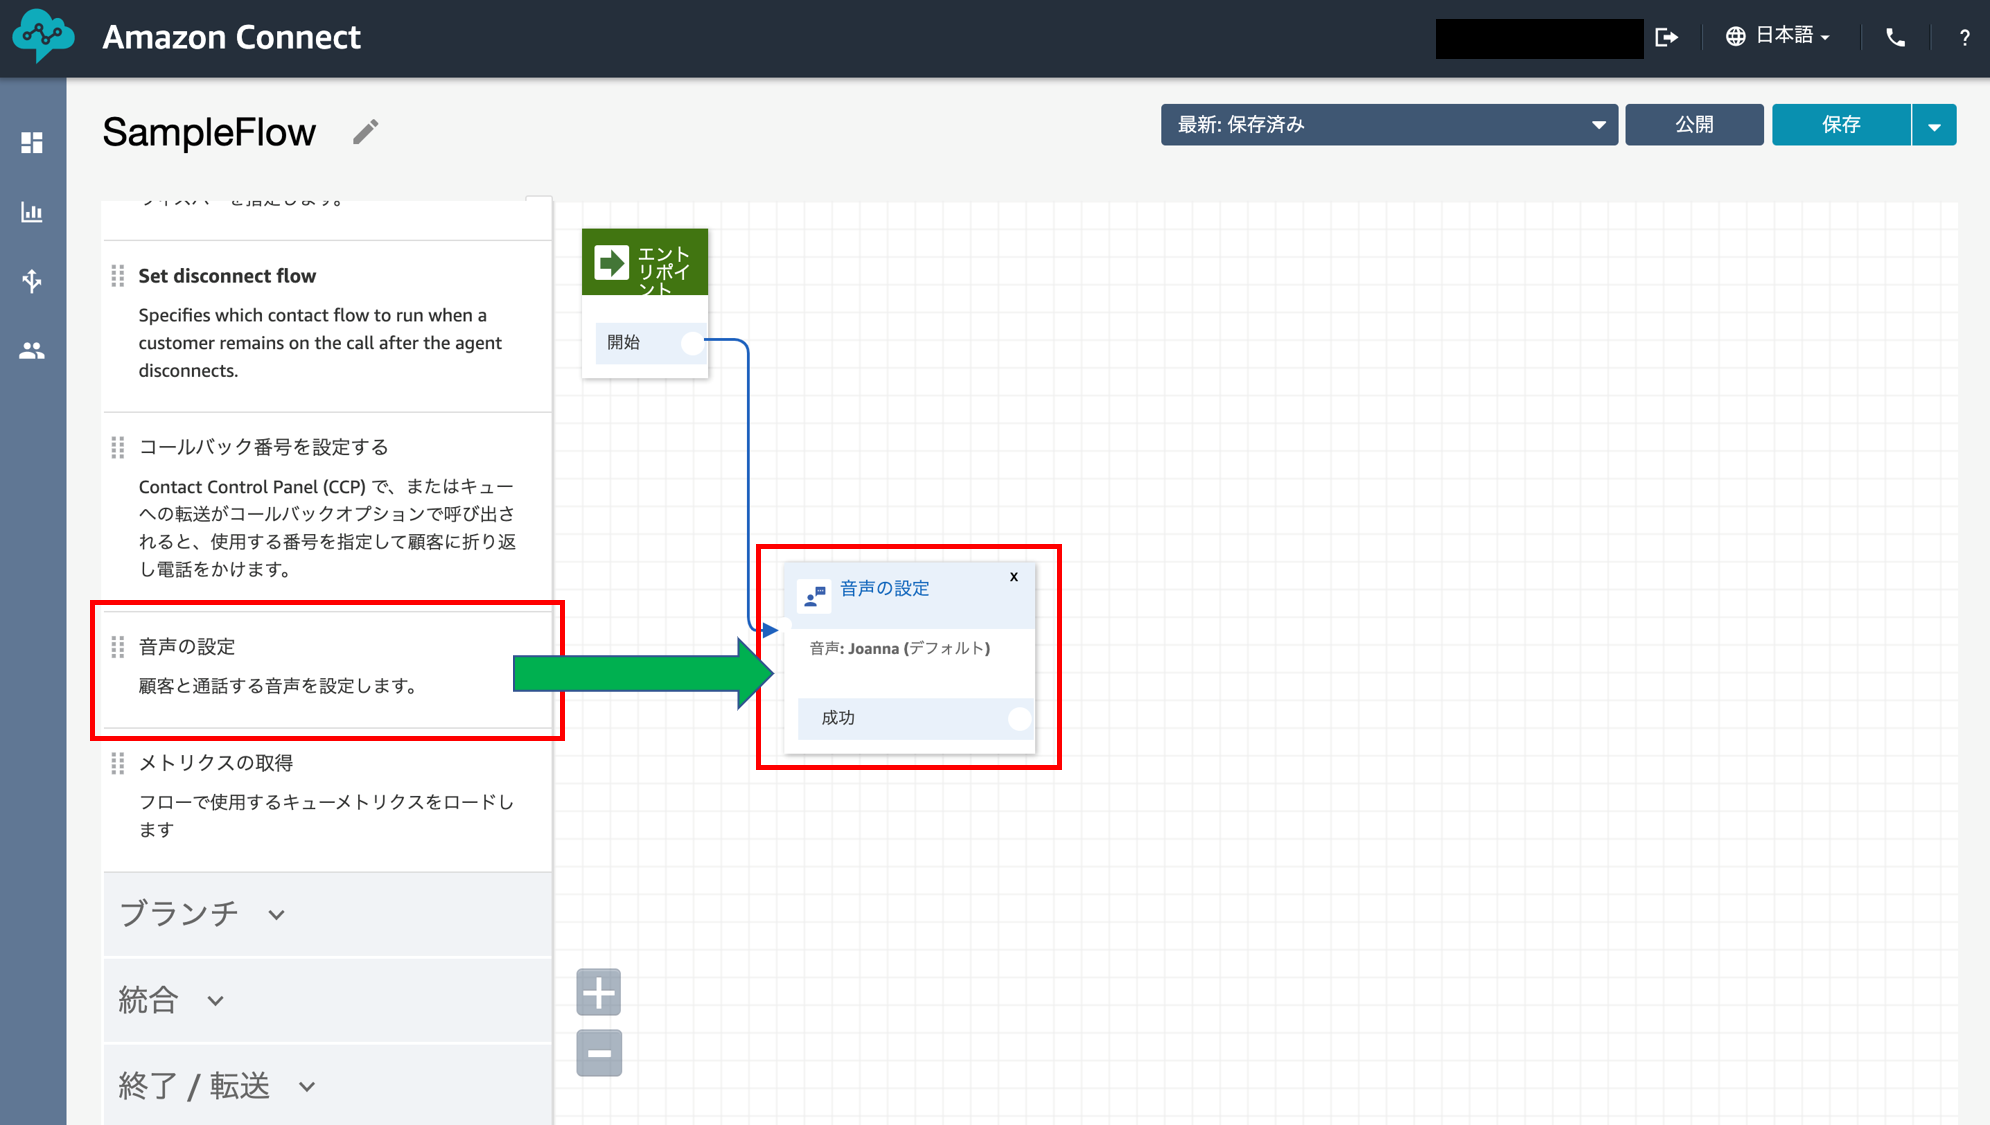Open the metrics bar chart sidebar icon
The height and width of the screenshot is (1125, 1990).
(x=32, y=212)
